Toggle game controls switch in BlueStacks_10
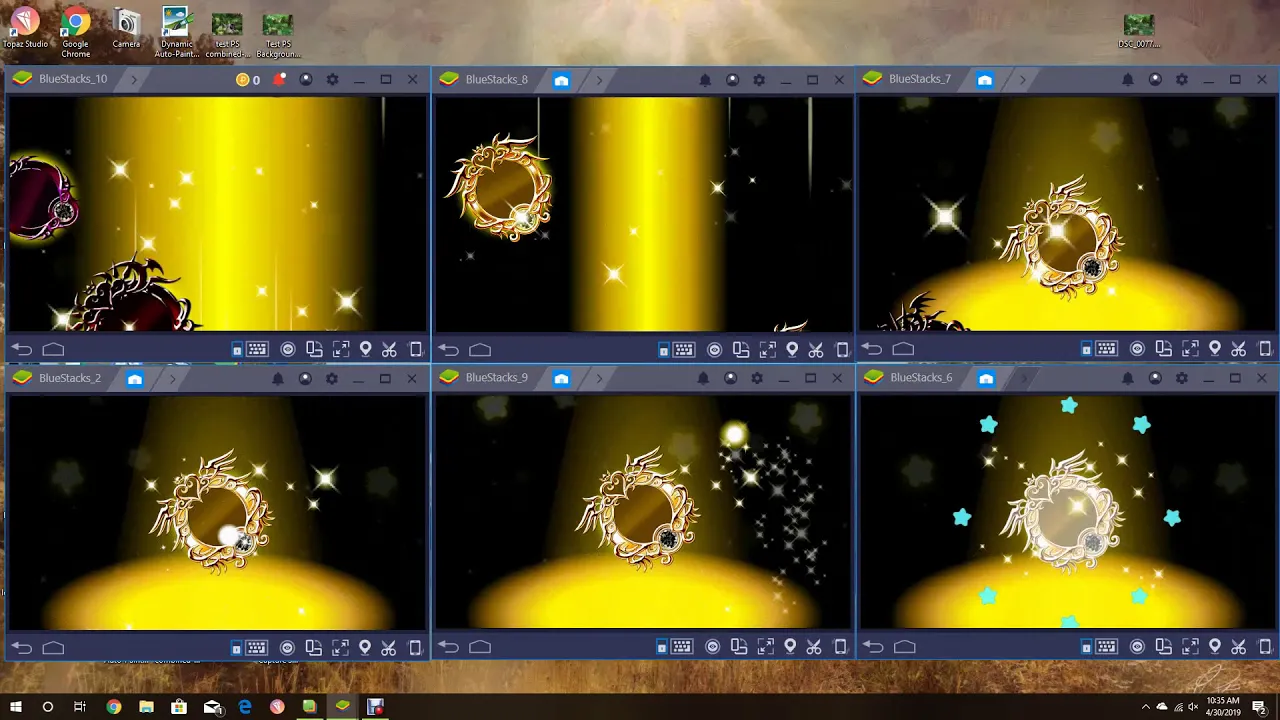Viewport: 1280px width, 720px height. [237, 349]
